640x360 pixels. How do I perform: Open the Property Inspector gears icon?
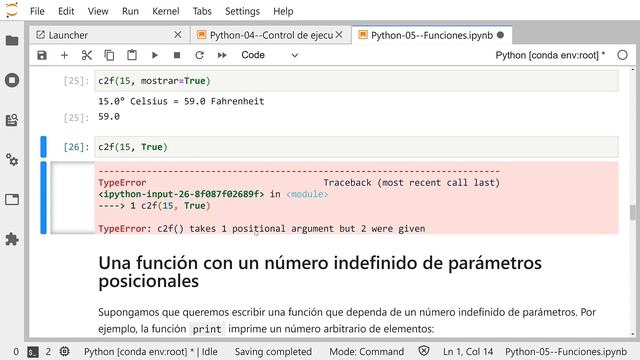coord(12,160)
